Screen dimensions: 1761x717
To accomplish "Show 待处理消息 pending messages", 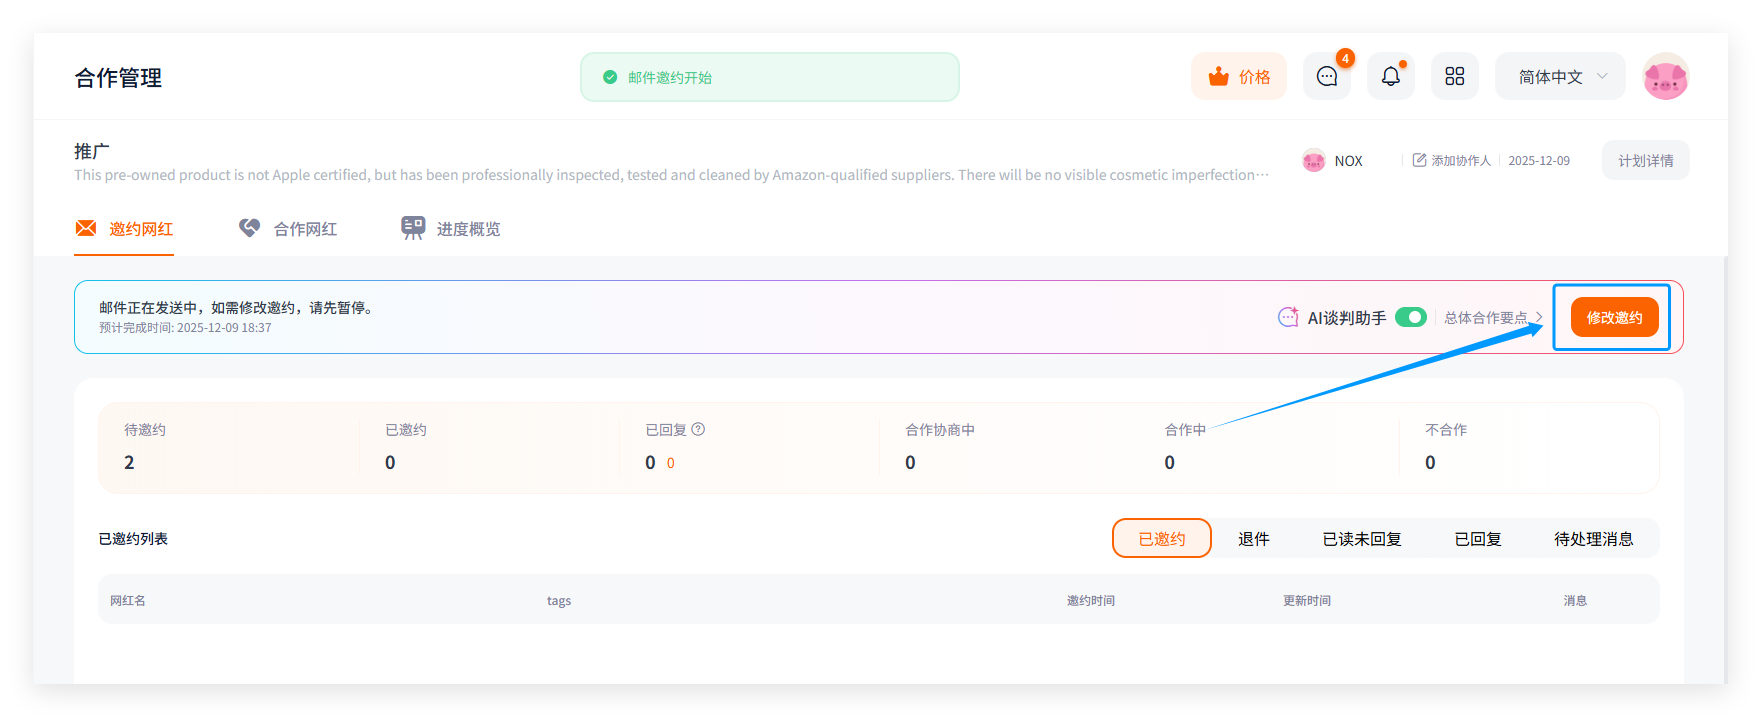I will coord(1593,539).
